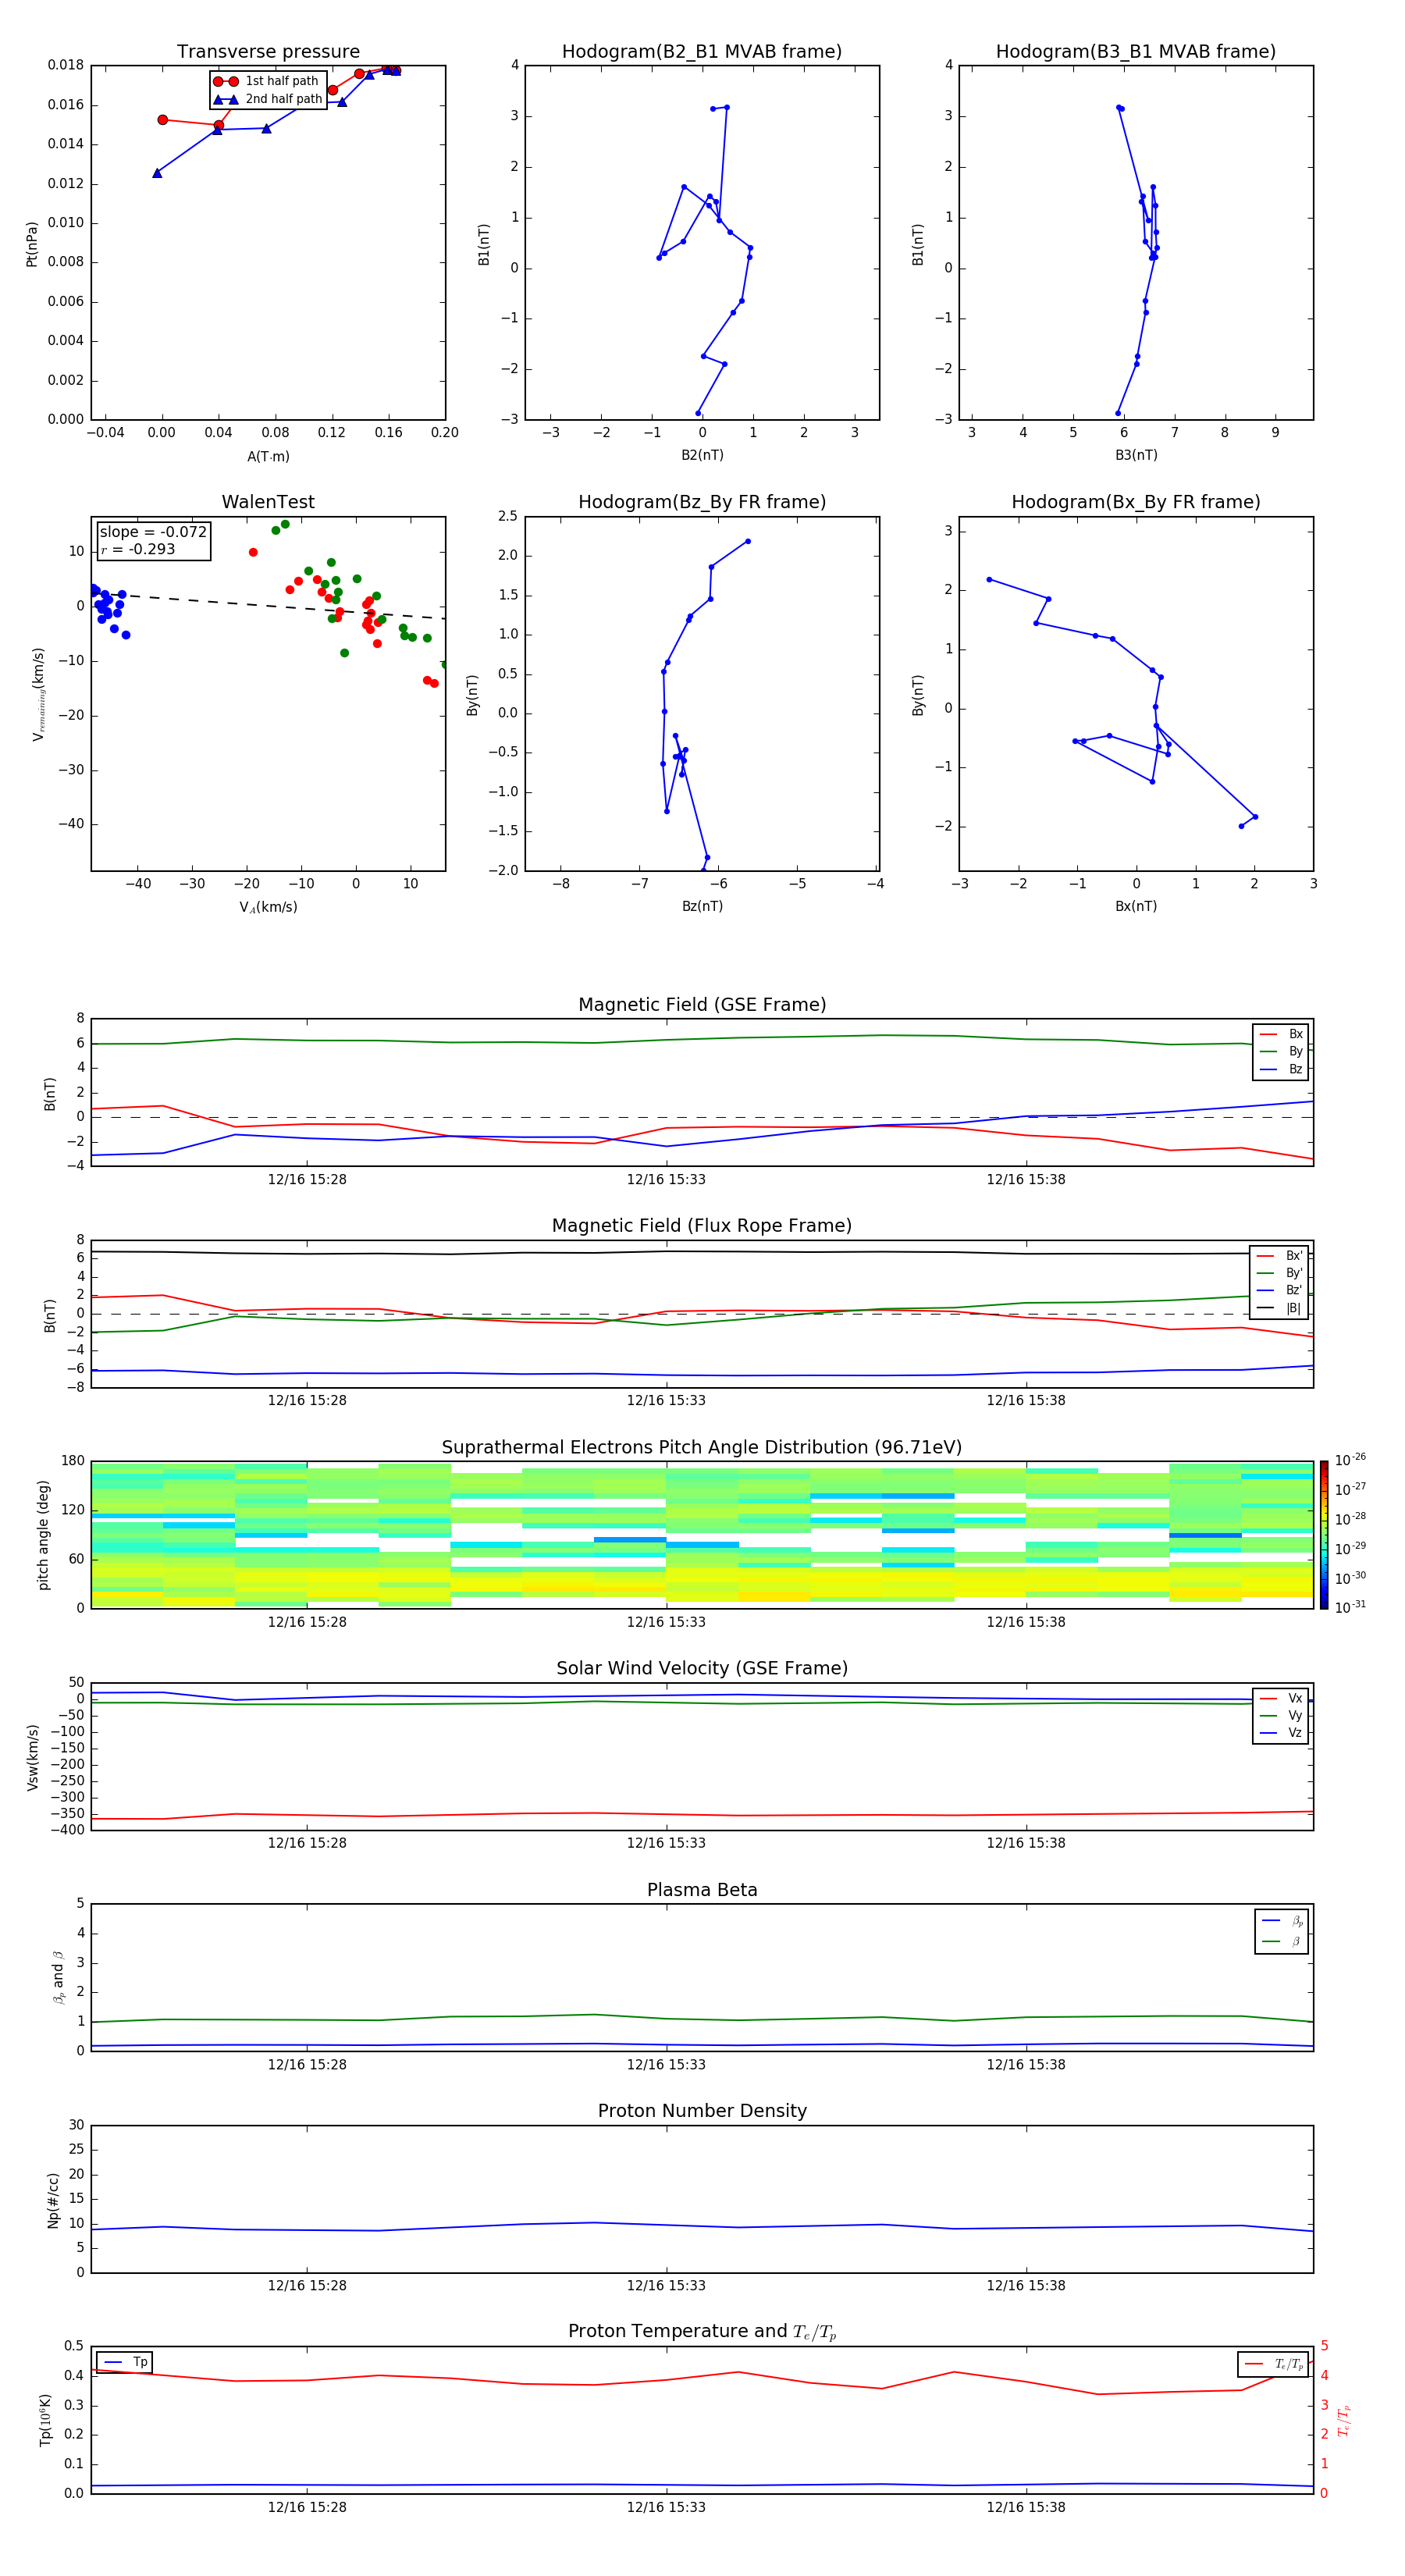Select Bx in GSE magnetic field legend
Screen dimensions: 1405x2576
click(1281, 1034)
